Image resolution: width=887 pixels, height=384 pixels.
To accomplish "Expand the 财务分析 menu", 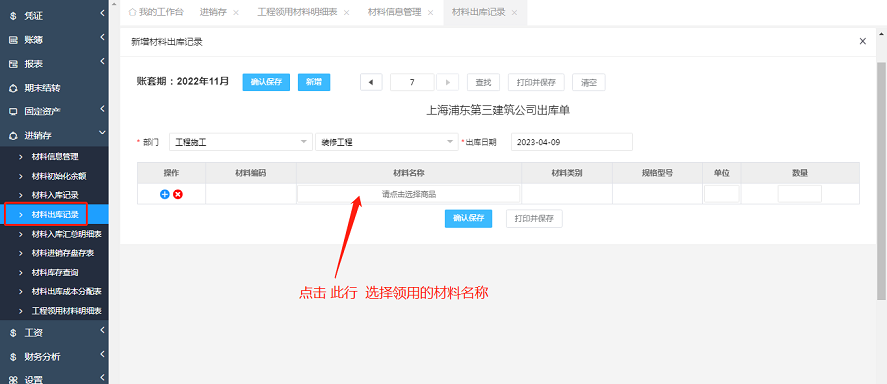I will coord(102,354).
